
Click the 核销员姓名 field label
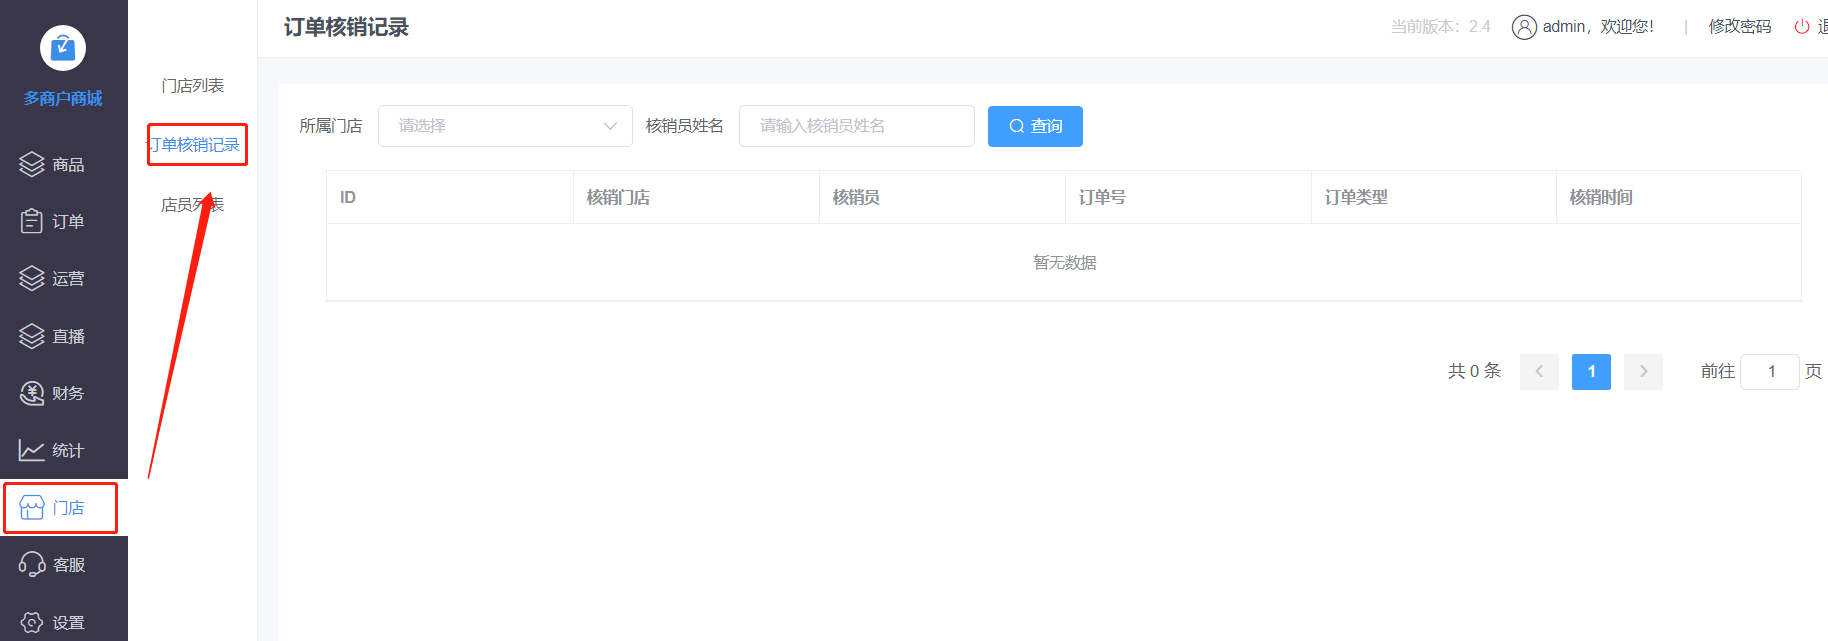(685, 126)
